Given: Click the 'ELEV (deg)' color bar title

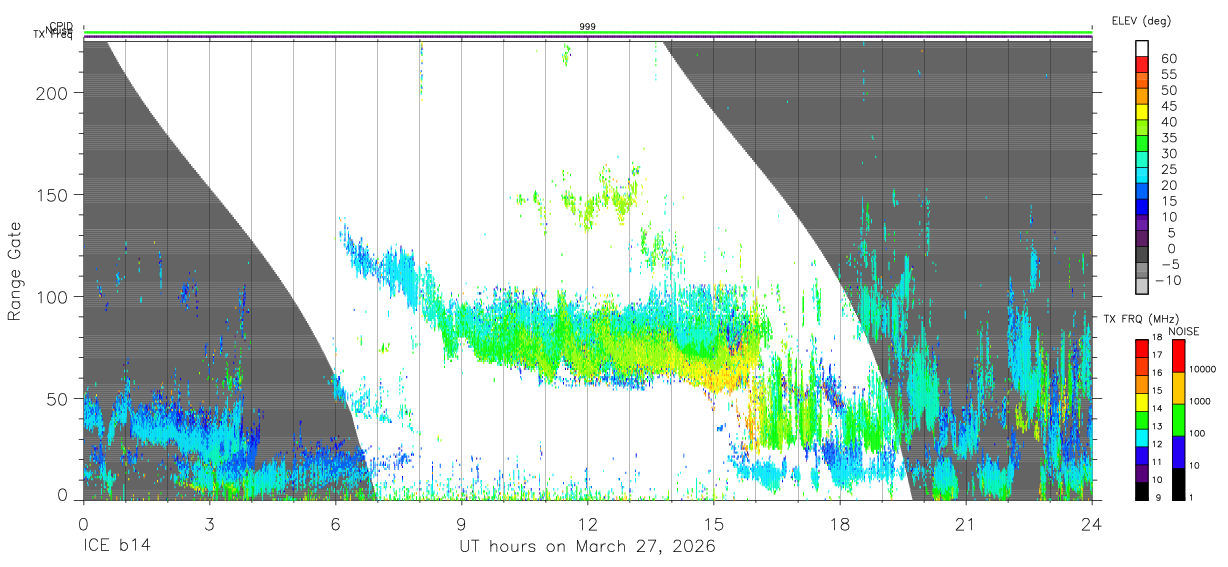Looking at the screenshot, I should click(x=1141, y=20).
